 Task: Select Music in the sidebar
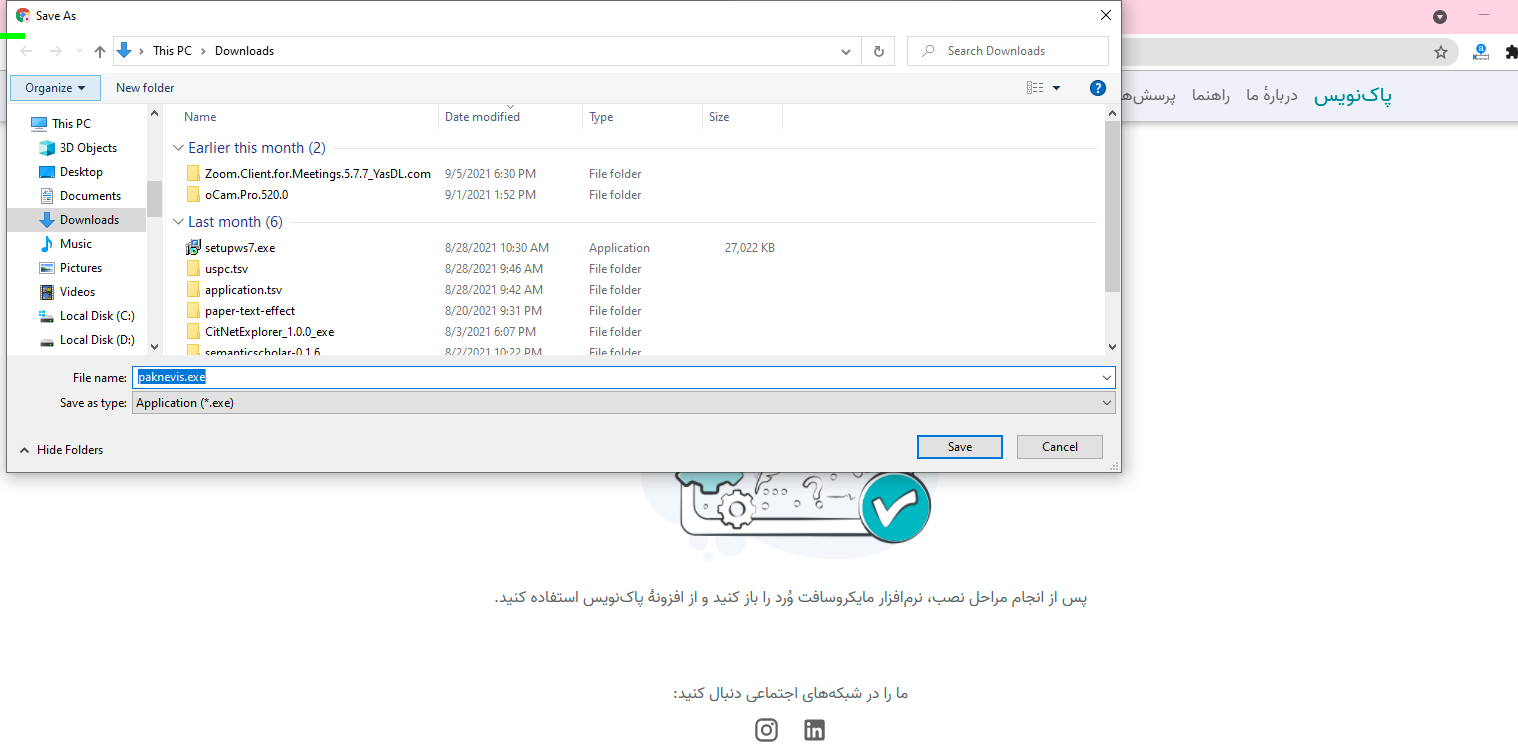click(x=76, y=244)
